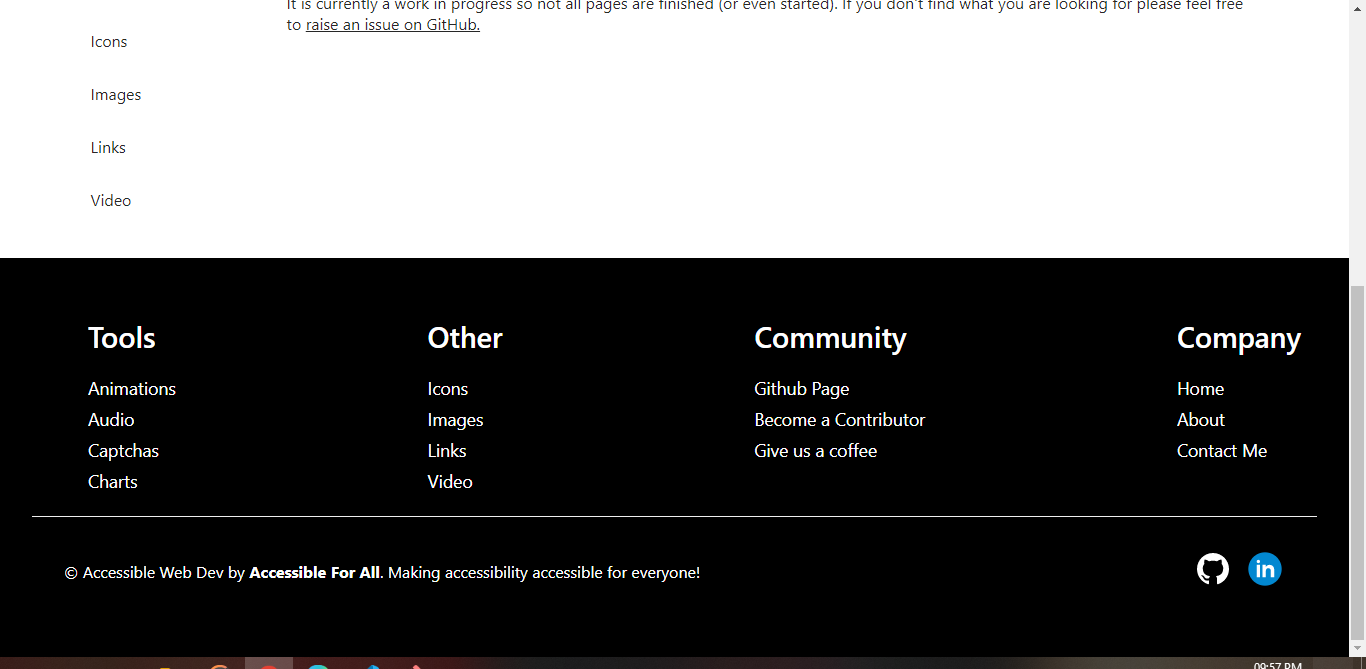Open the LinkedIn profile via footer icon
Image resolution: width=1366 pixels, height=669 pixels.
1265,568
